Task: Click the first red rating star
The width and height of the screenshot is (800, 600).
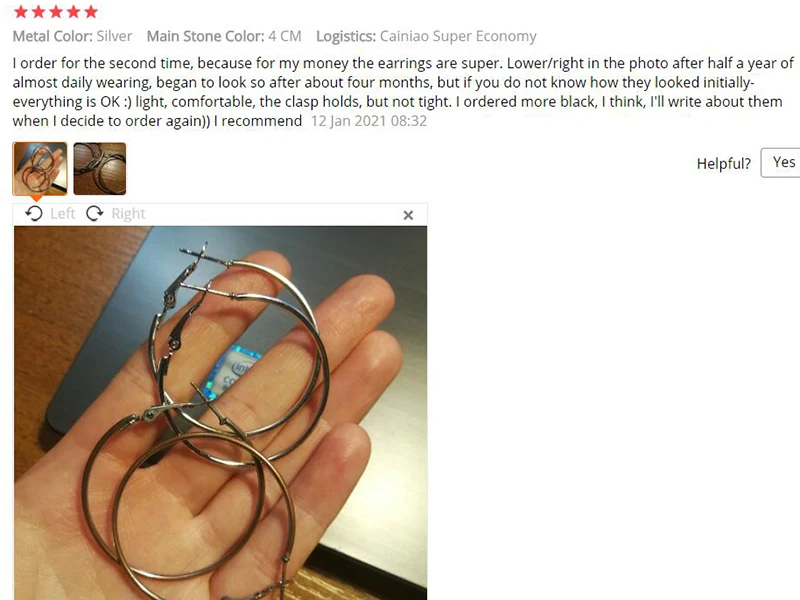Action: pyautogui.click(x=21, y=11)
